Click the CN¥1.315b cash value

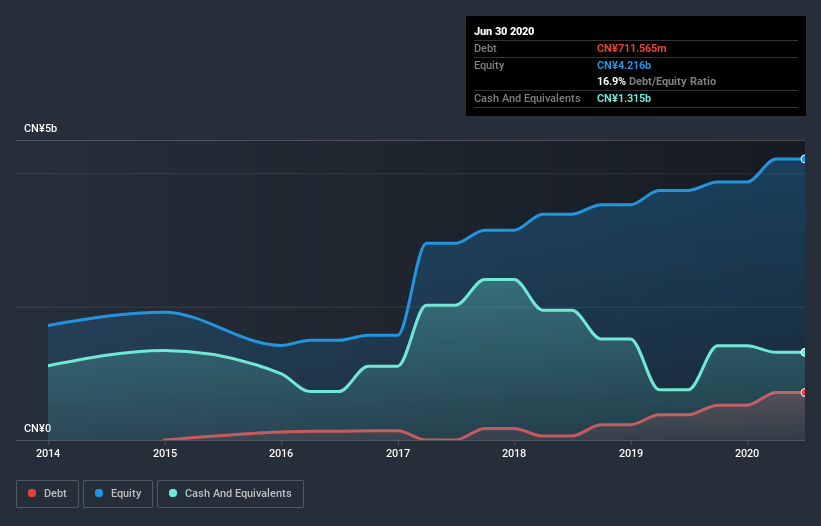pyautogui.click(x=624, y=98)
